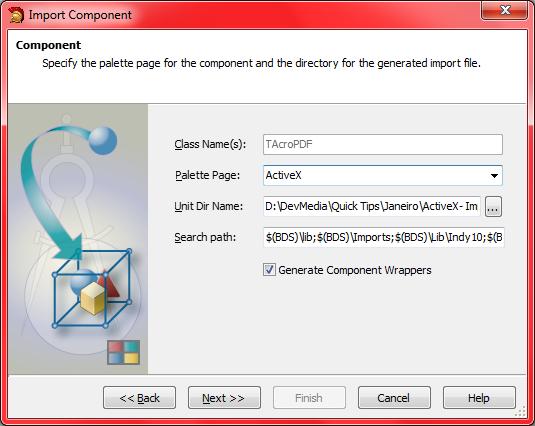Screen dimensions: 535x426
Task: Click into the Unit Dir Name field
Action: (x=372, y=206)
